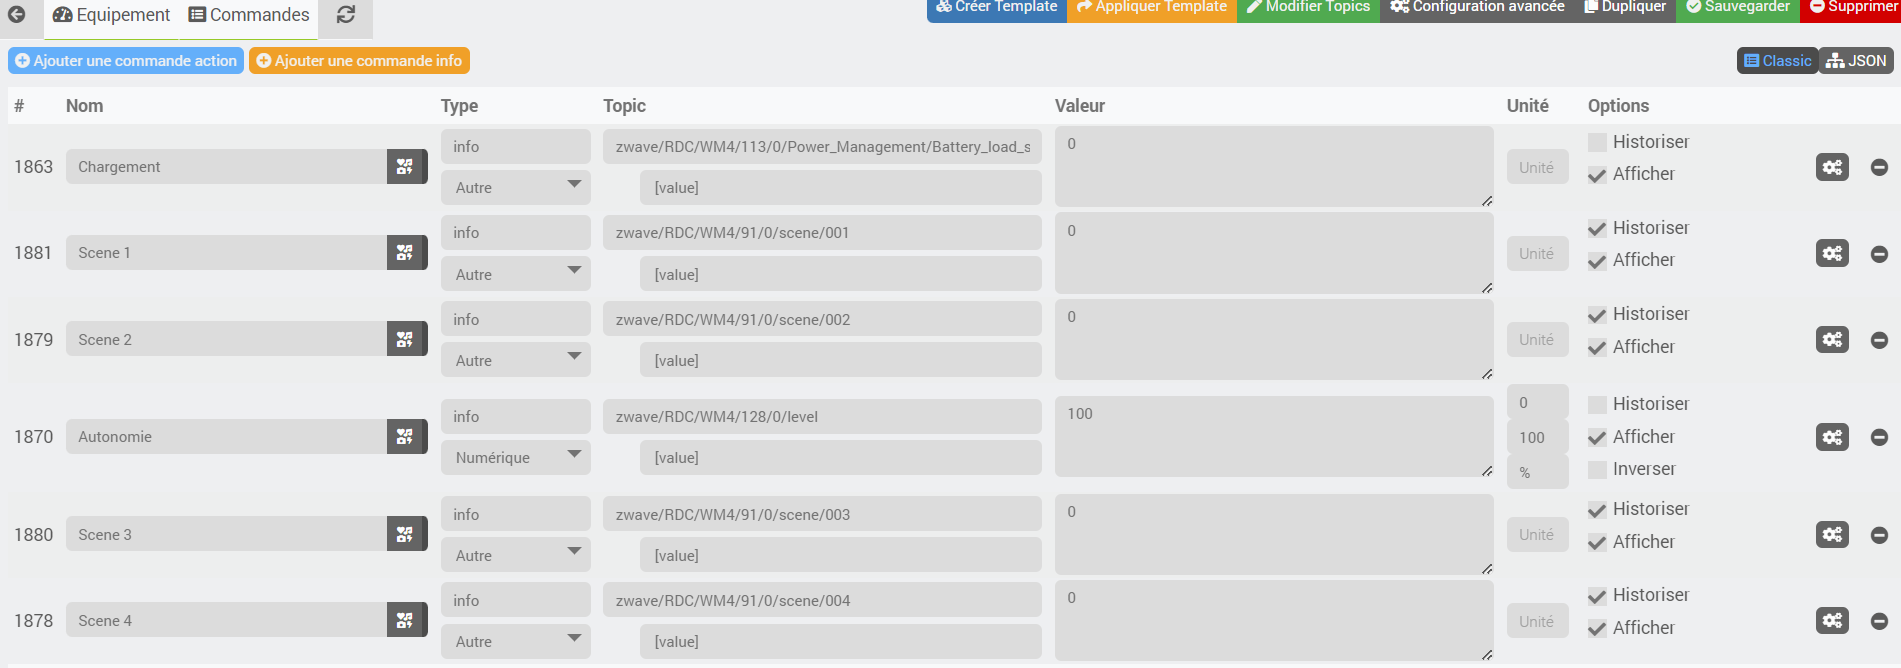Toggle Inverser for Autonomie
1901x668 pixels.
point(1597,470)
